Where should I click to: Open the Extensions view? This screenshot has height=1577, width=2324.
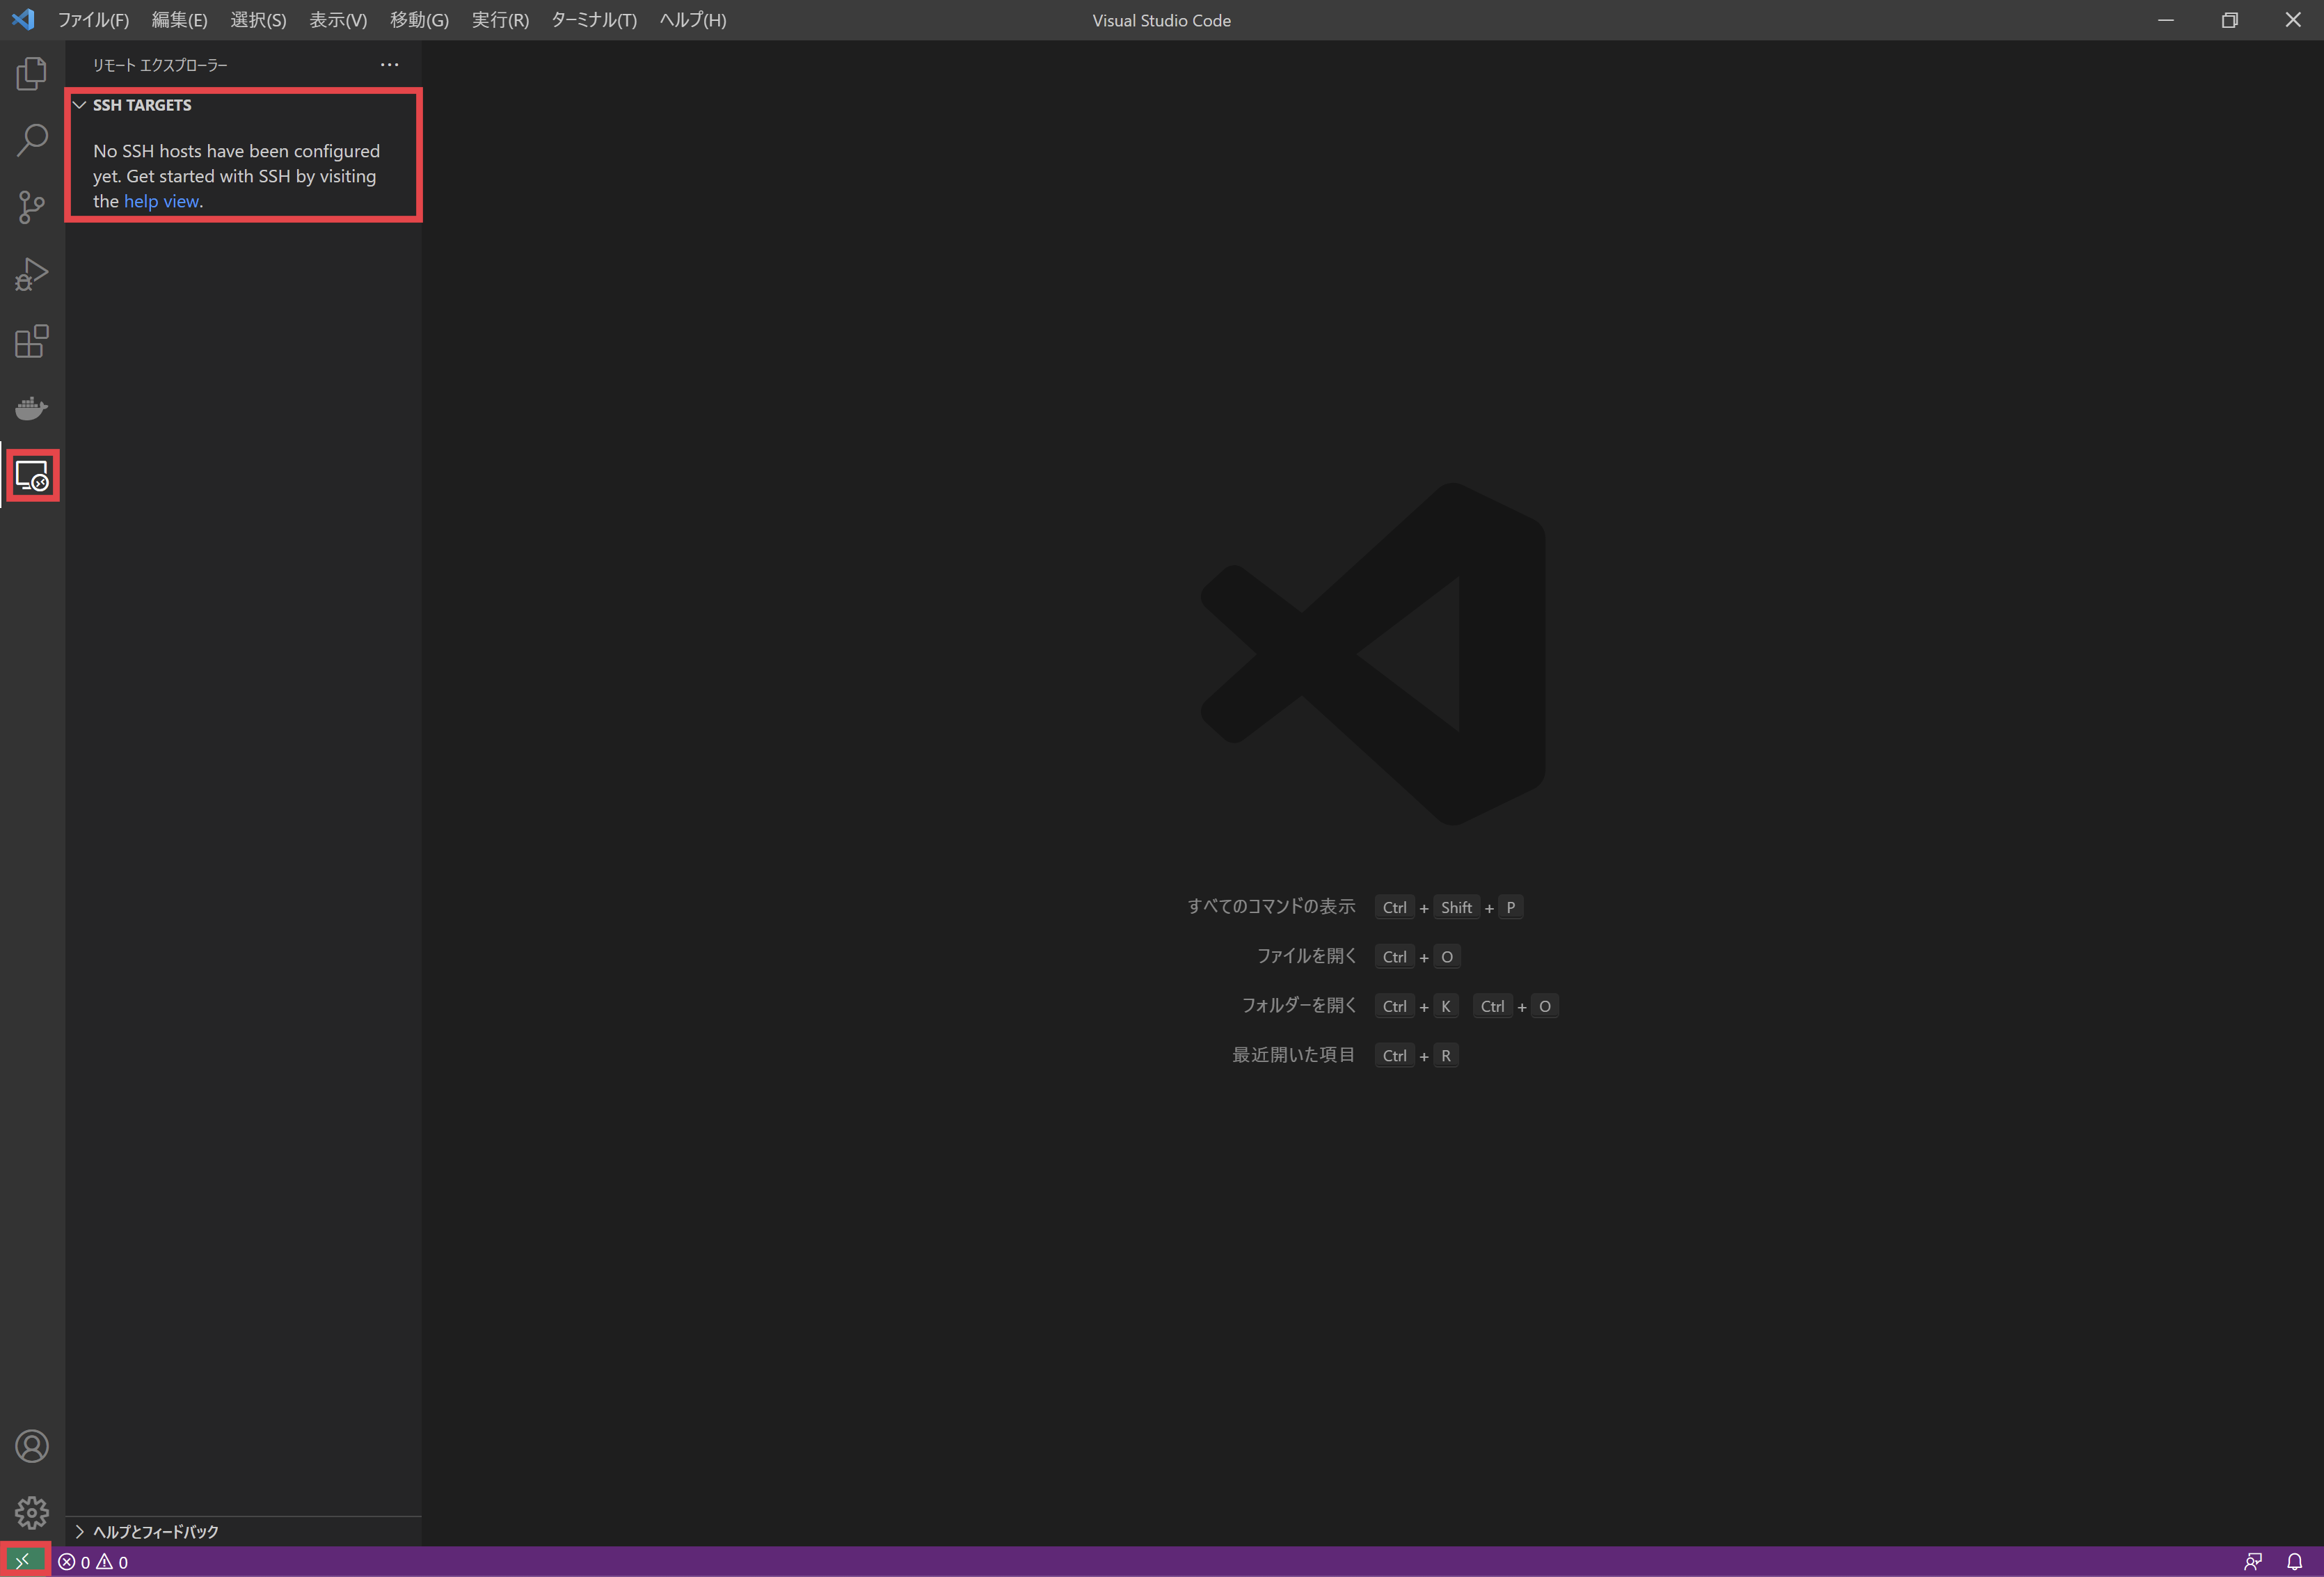(31, 341)
